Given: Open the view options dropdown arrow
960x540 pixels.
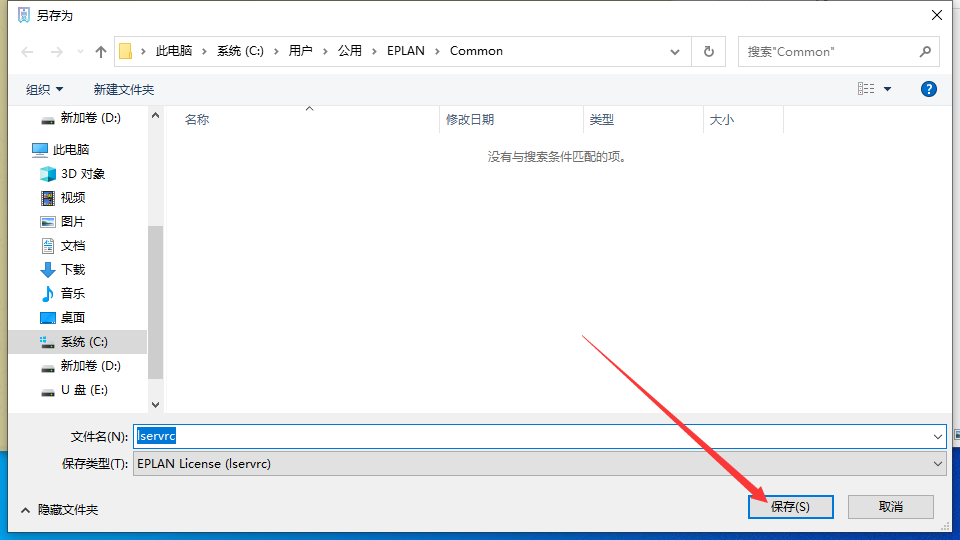Looking at the screenshot, I should click(887, 90).
